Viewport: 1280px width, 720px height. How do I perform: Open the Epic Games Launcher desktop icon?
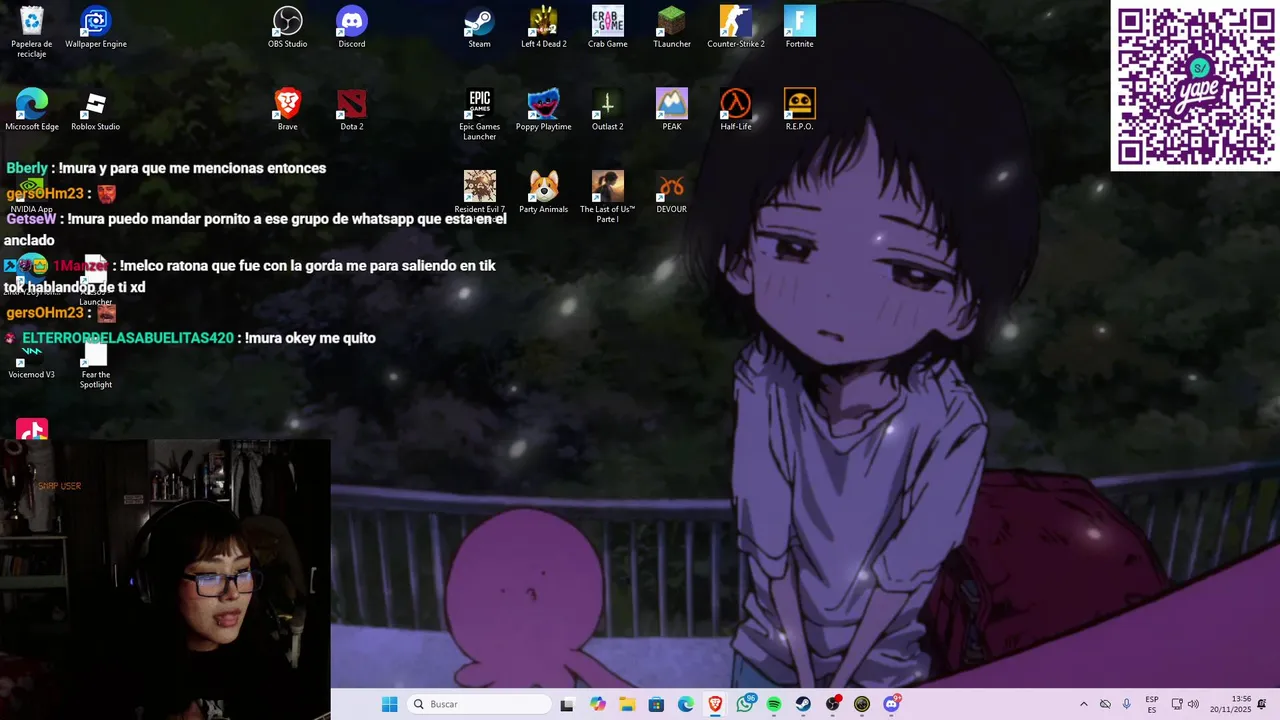tap(480, 114)
